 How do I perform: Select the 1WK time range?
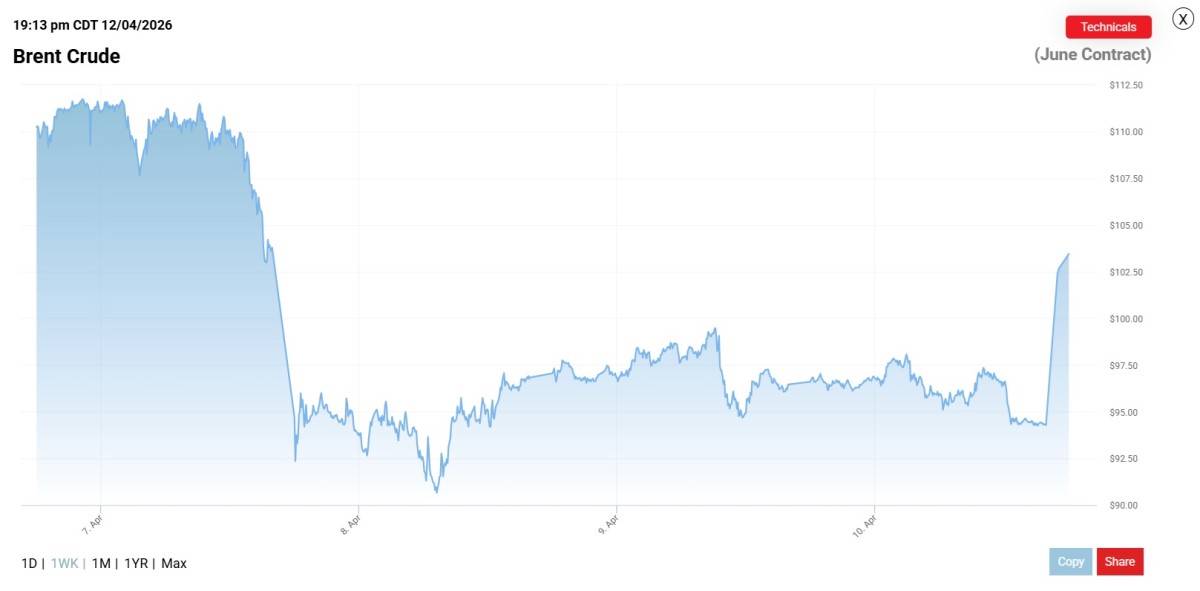[65, 563]
